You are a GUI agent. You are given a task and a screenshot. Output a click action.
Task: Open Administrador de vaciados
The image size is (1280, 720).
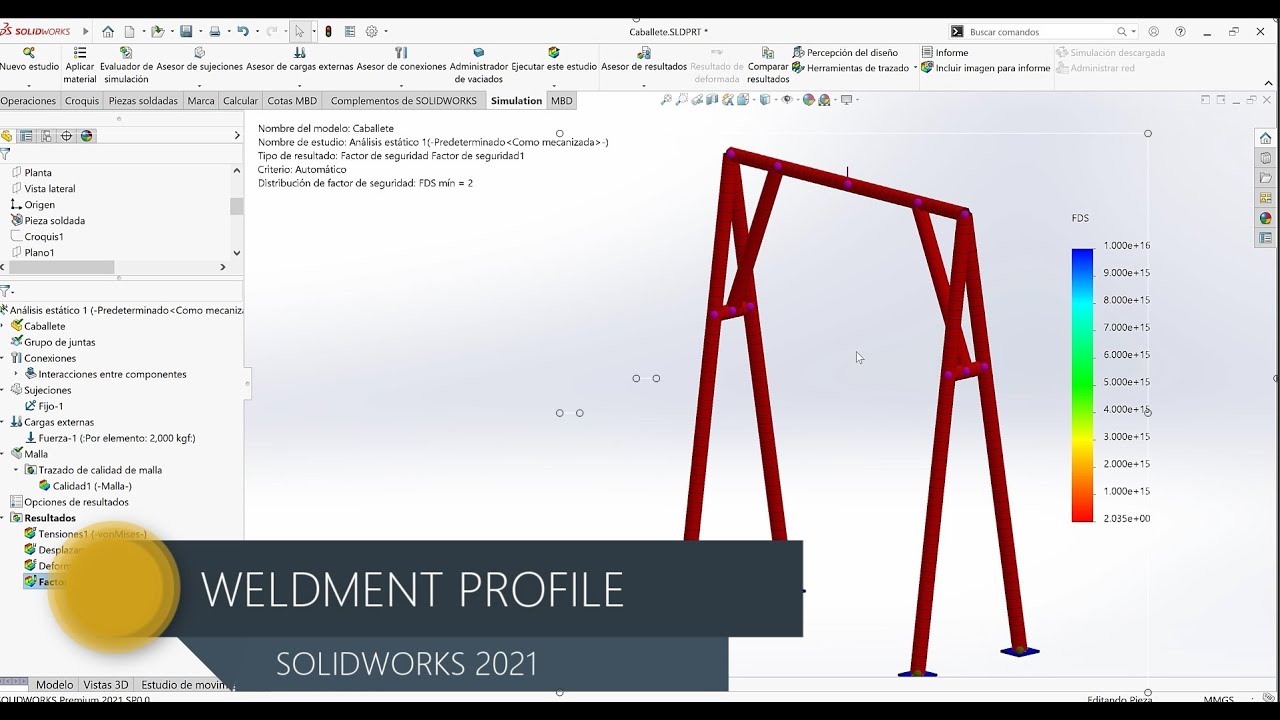coord(479,65)
